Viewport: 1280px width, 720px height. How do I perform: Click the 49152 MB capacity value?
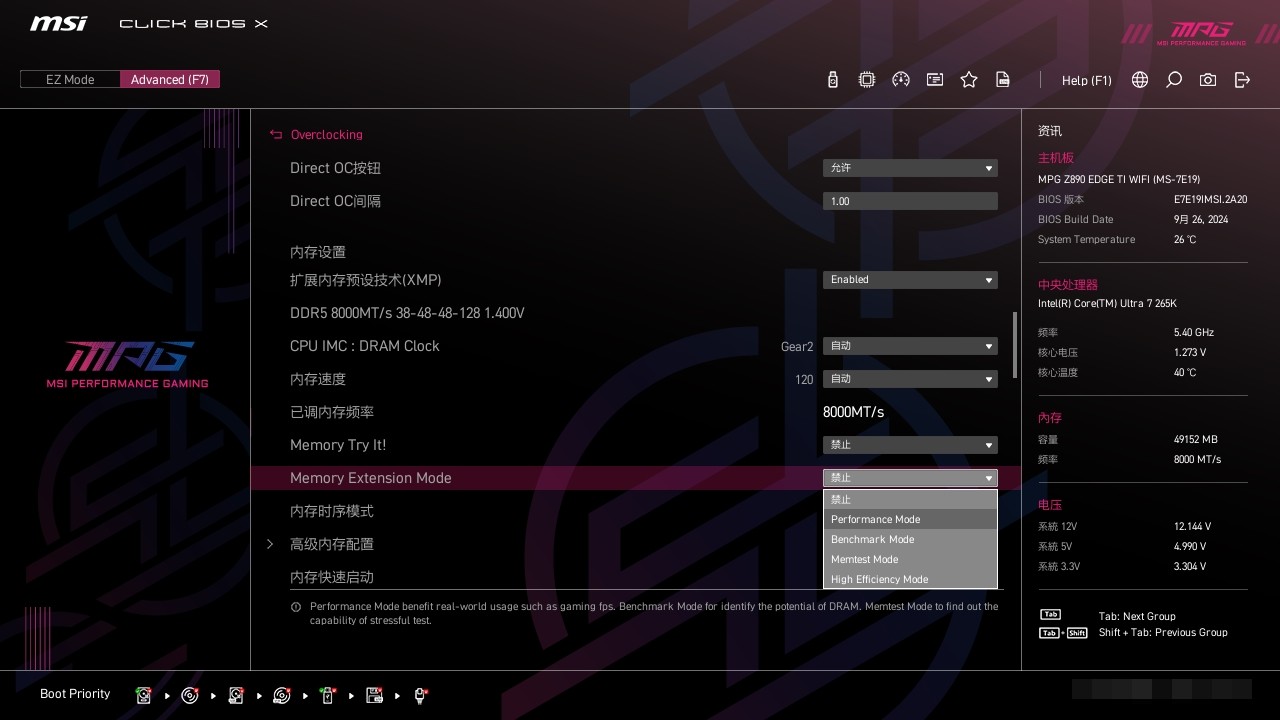(x=1196, y=440)
